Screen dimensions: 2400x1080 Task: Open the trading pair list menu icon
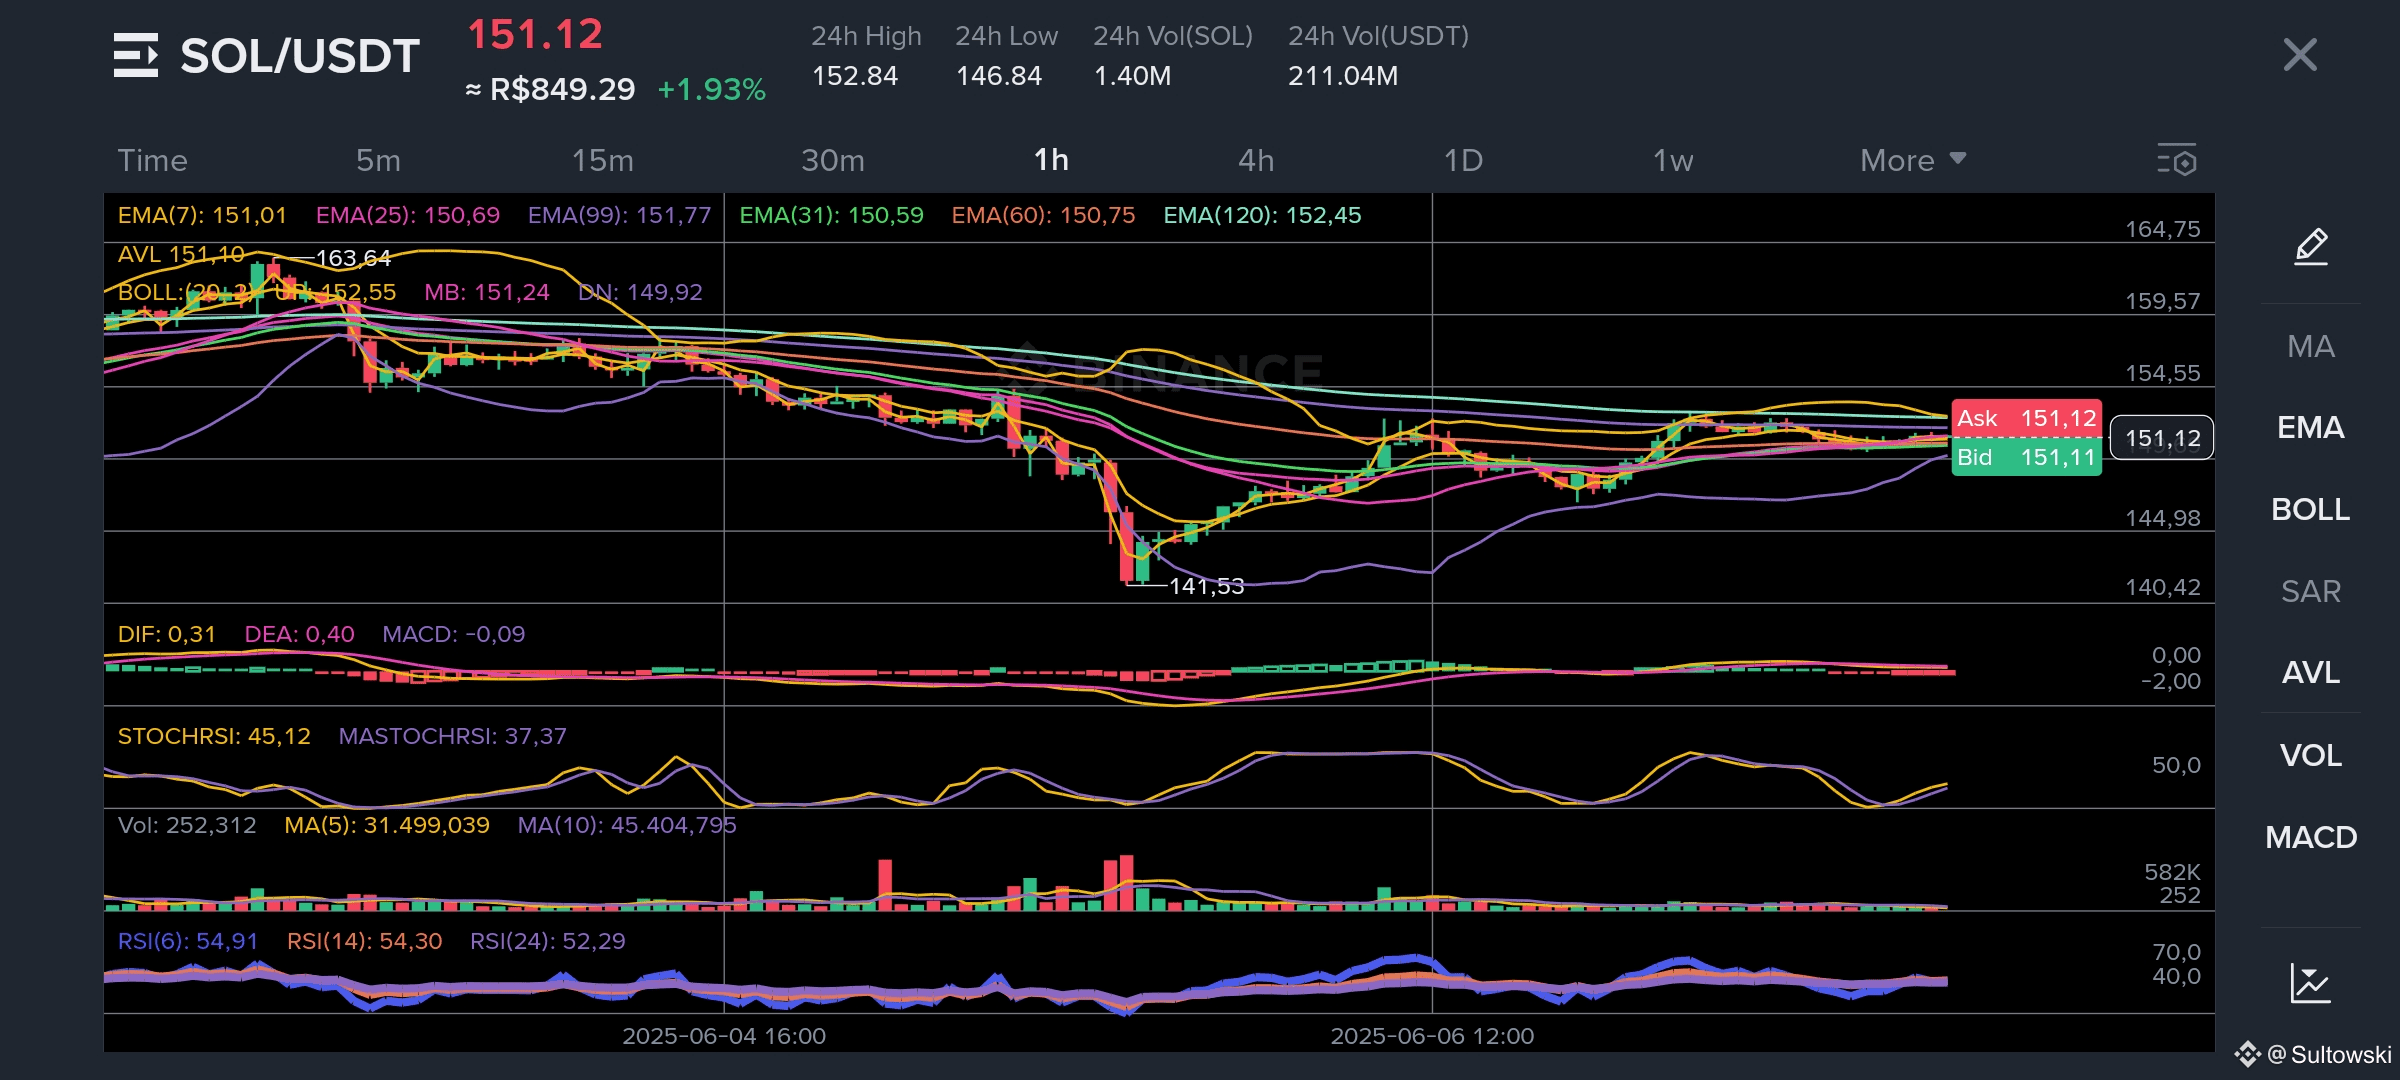136,55
